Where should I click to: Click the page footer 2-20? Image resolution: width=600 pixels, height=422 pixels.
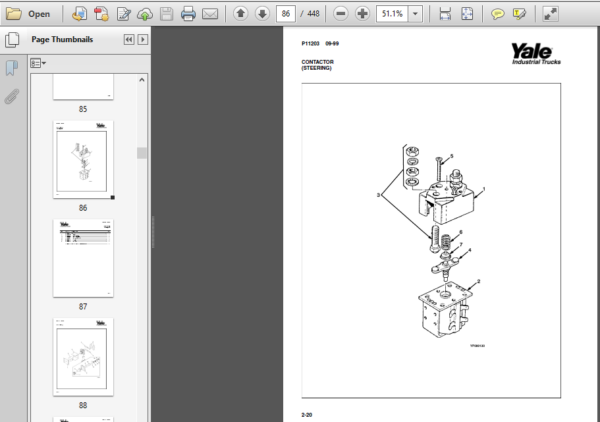pyautogui.click(x=307, y=415)
